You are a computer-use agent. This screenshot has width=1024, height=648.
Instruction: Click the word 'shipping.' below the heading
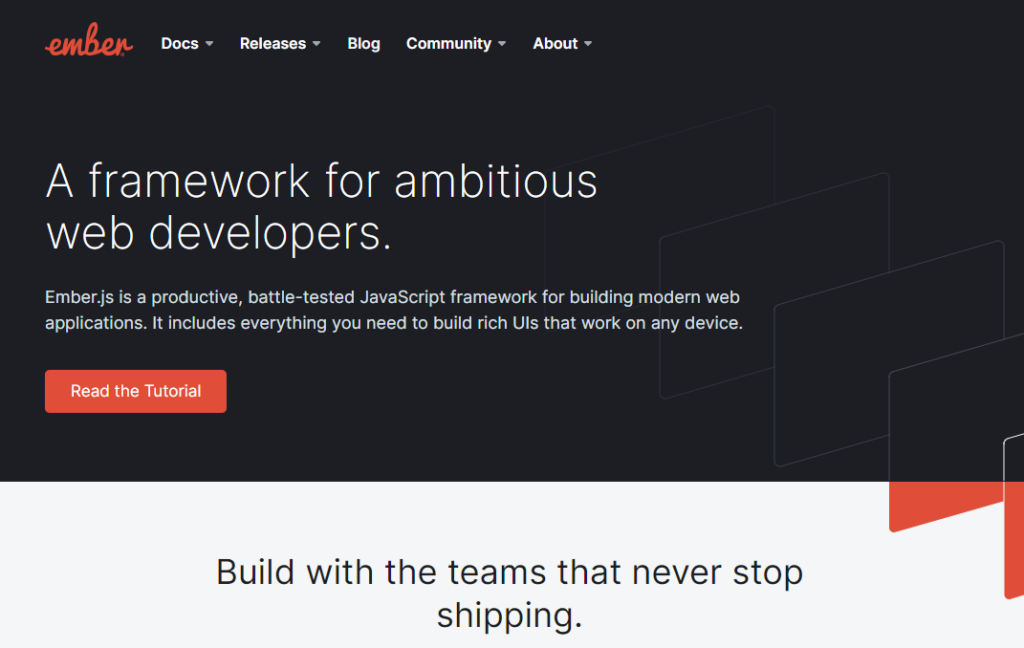[x=509, y=615]
